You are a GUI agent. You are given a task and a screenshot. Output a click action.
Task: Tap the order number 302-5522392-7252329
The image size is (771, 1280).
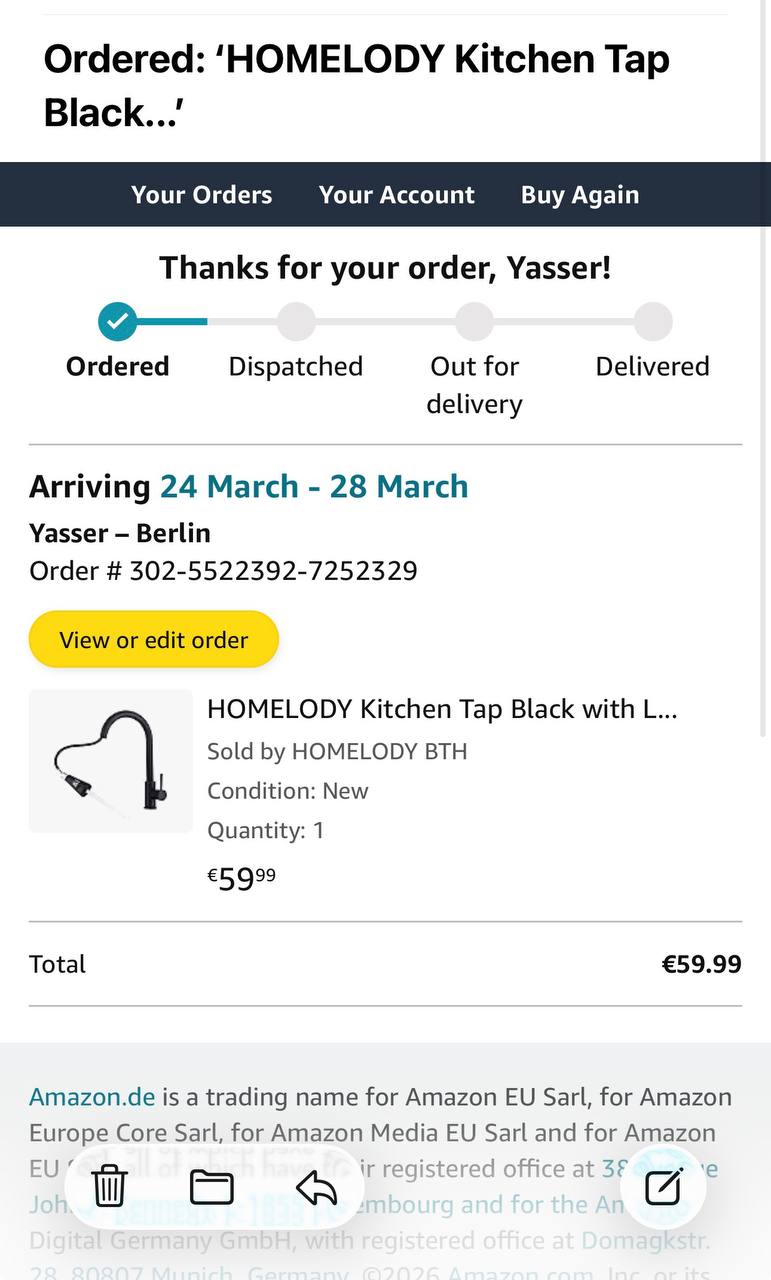[273, 571]
